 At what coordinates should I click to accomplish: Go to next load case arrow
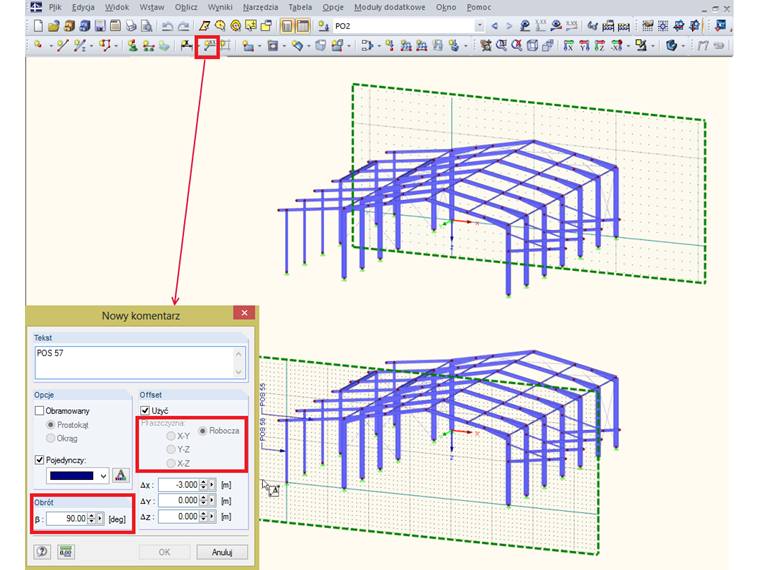[509, 26]
